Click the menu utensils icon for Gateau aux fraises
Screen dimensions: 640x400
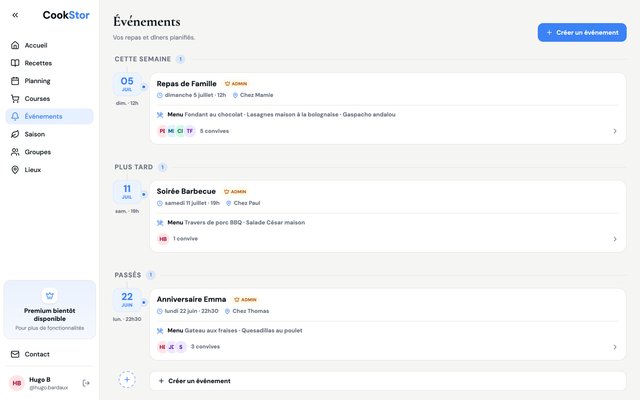coord(160,331)
